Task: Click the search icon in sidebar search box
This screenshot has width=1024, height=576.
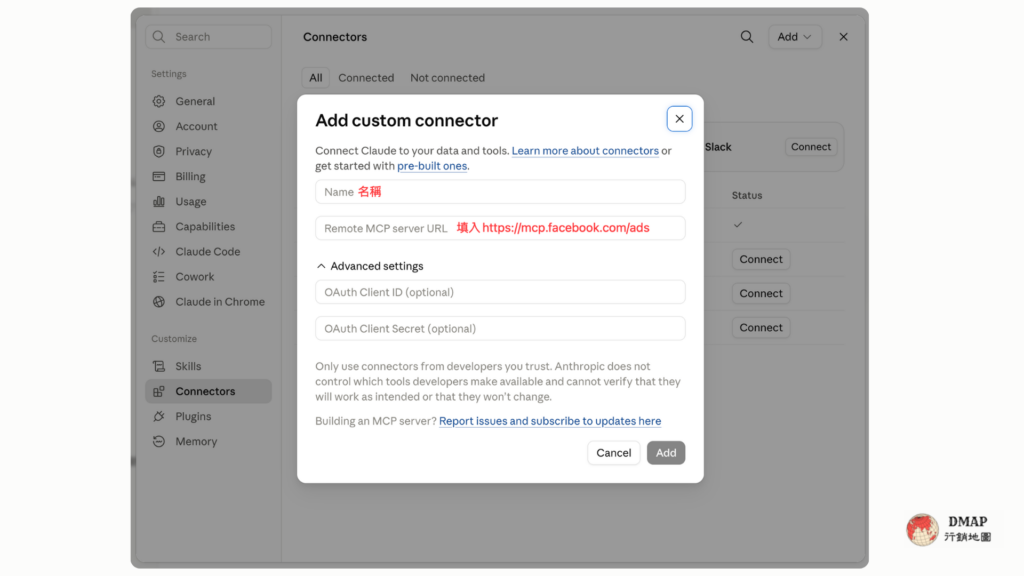Action: pos(159,37)
